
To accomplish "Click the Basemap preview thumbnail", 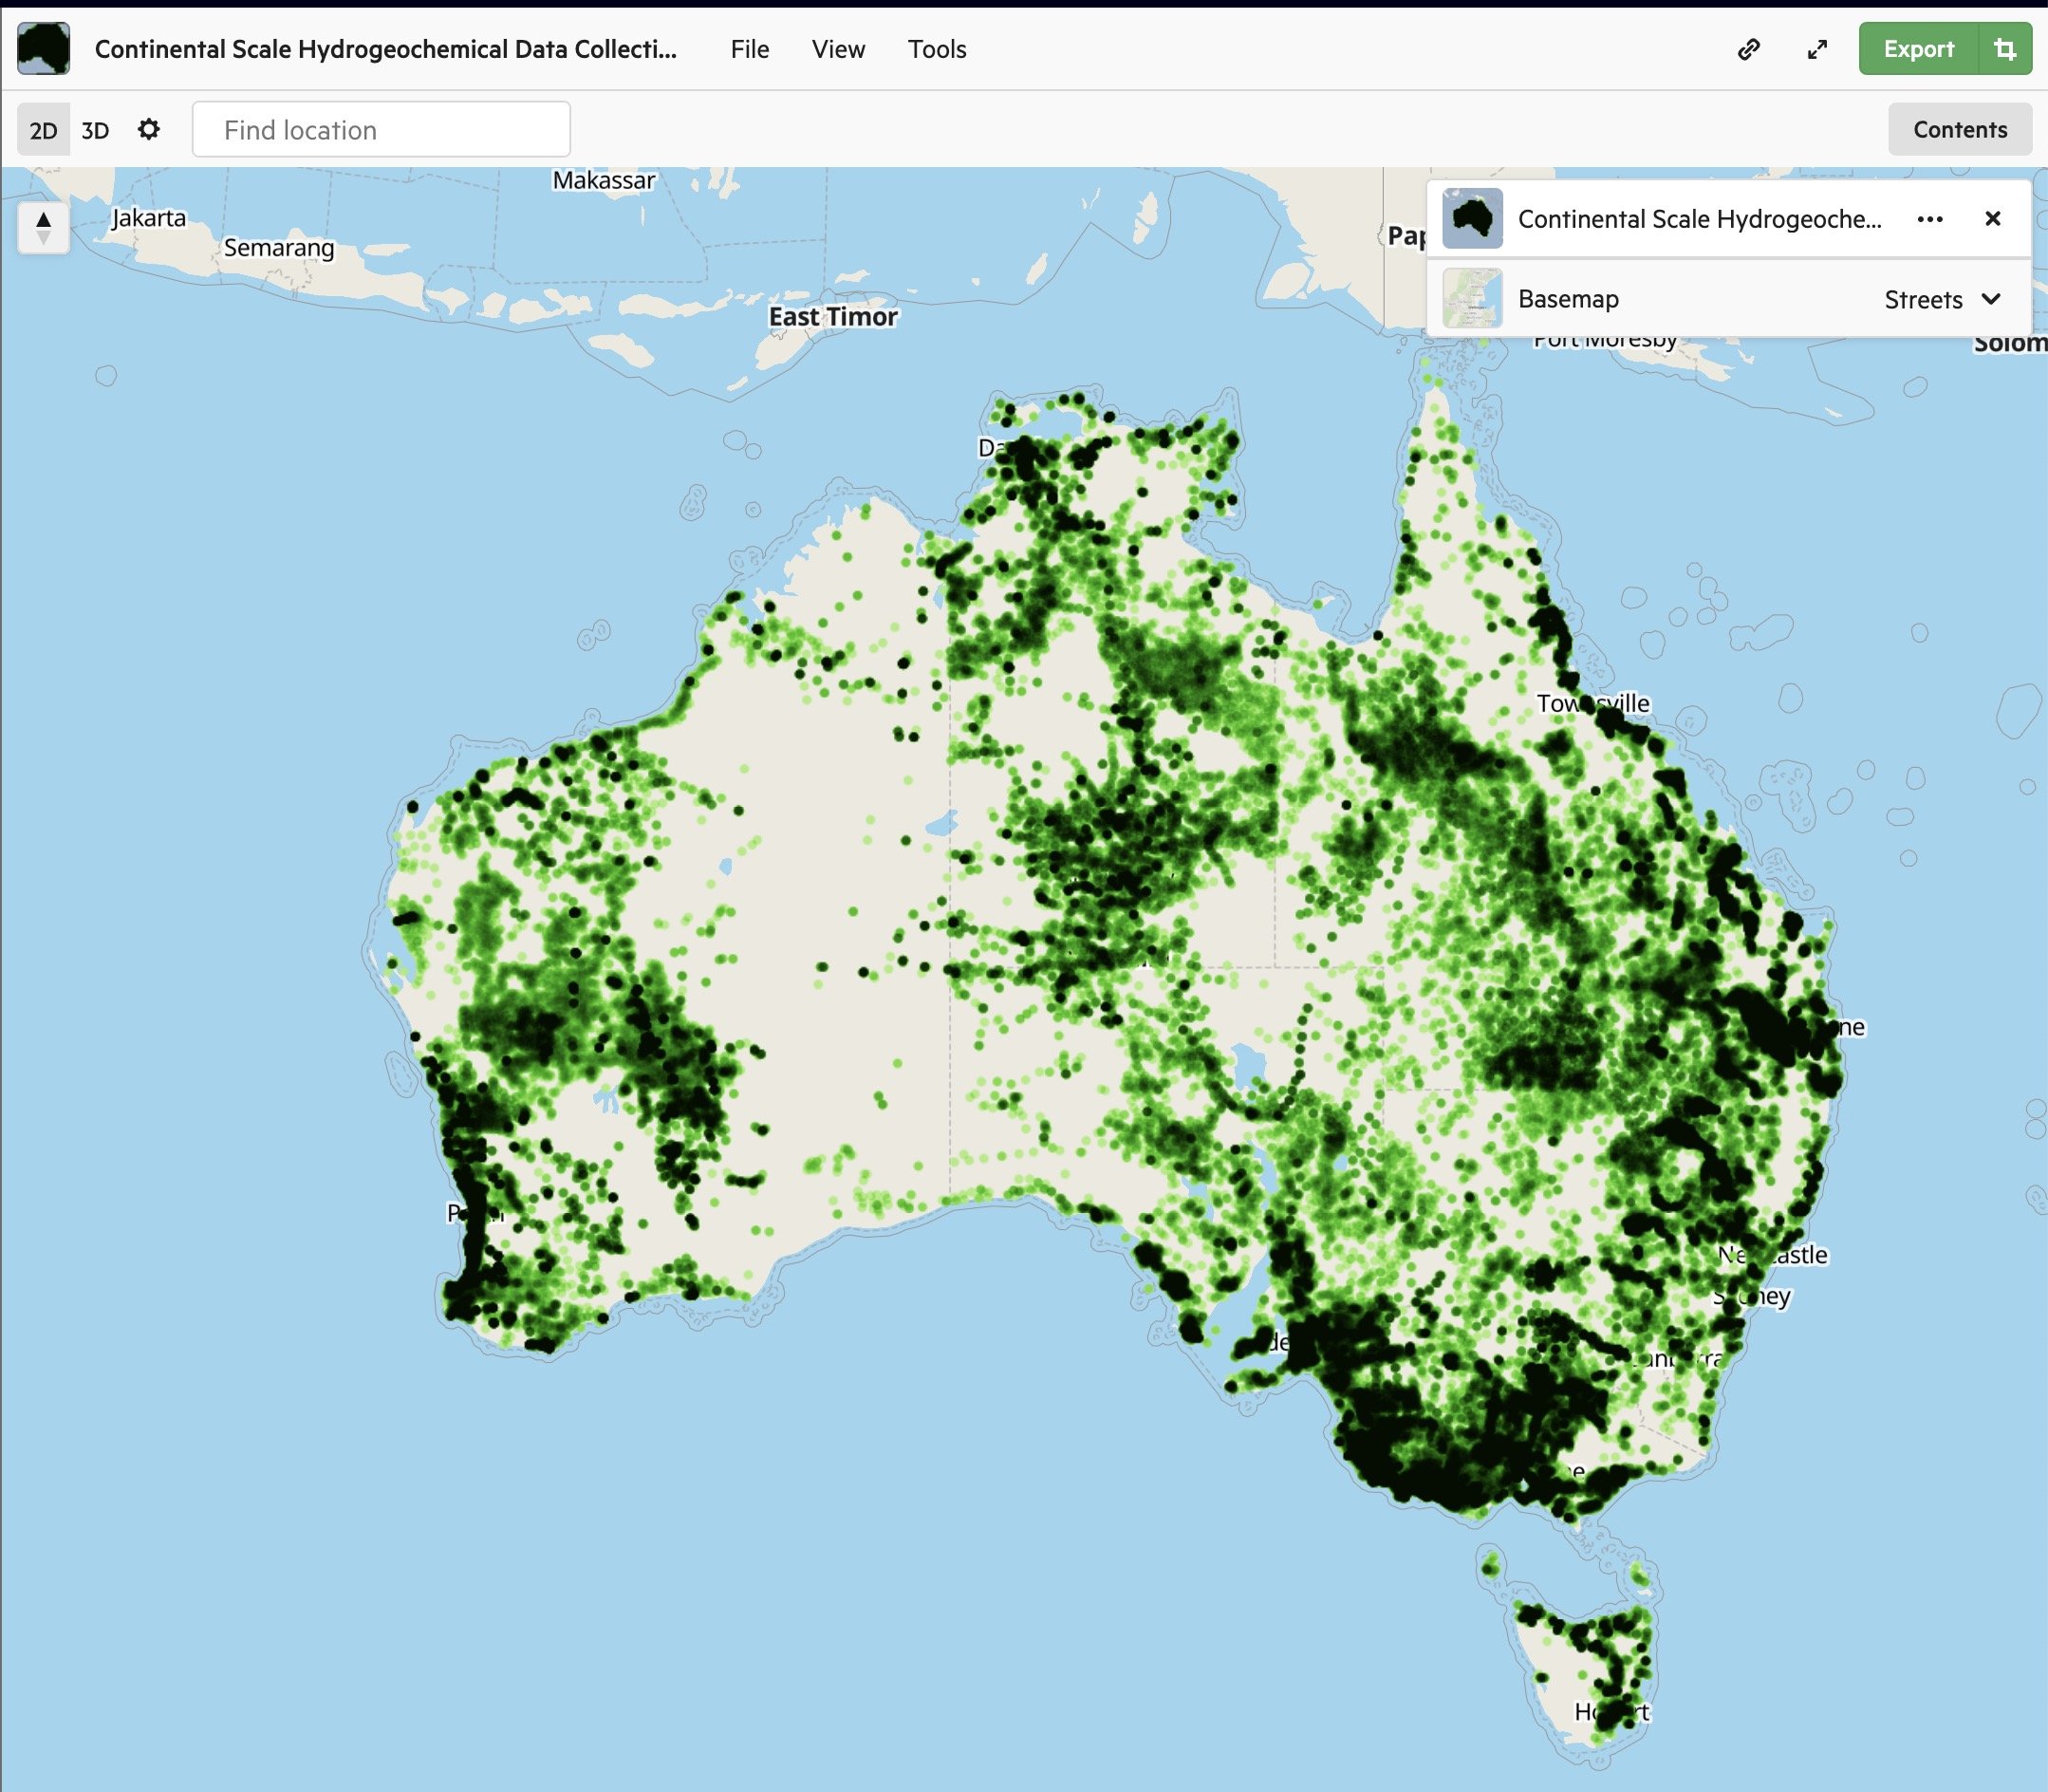I will (x=1472, y=298).
